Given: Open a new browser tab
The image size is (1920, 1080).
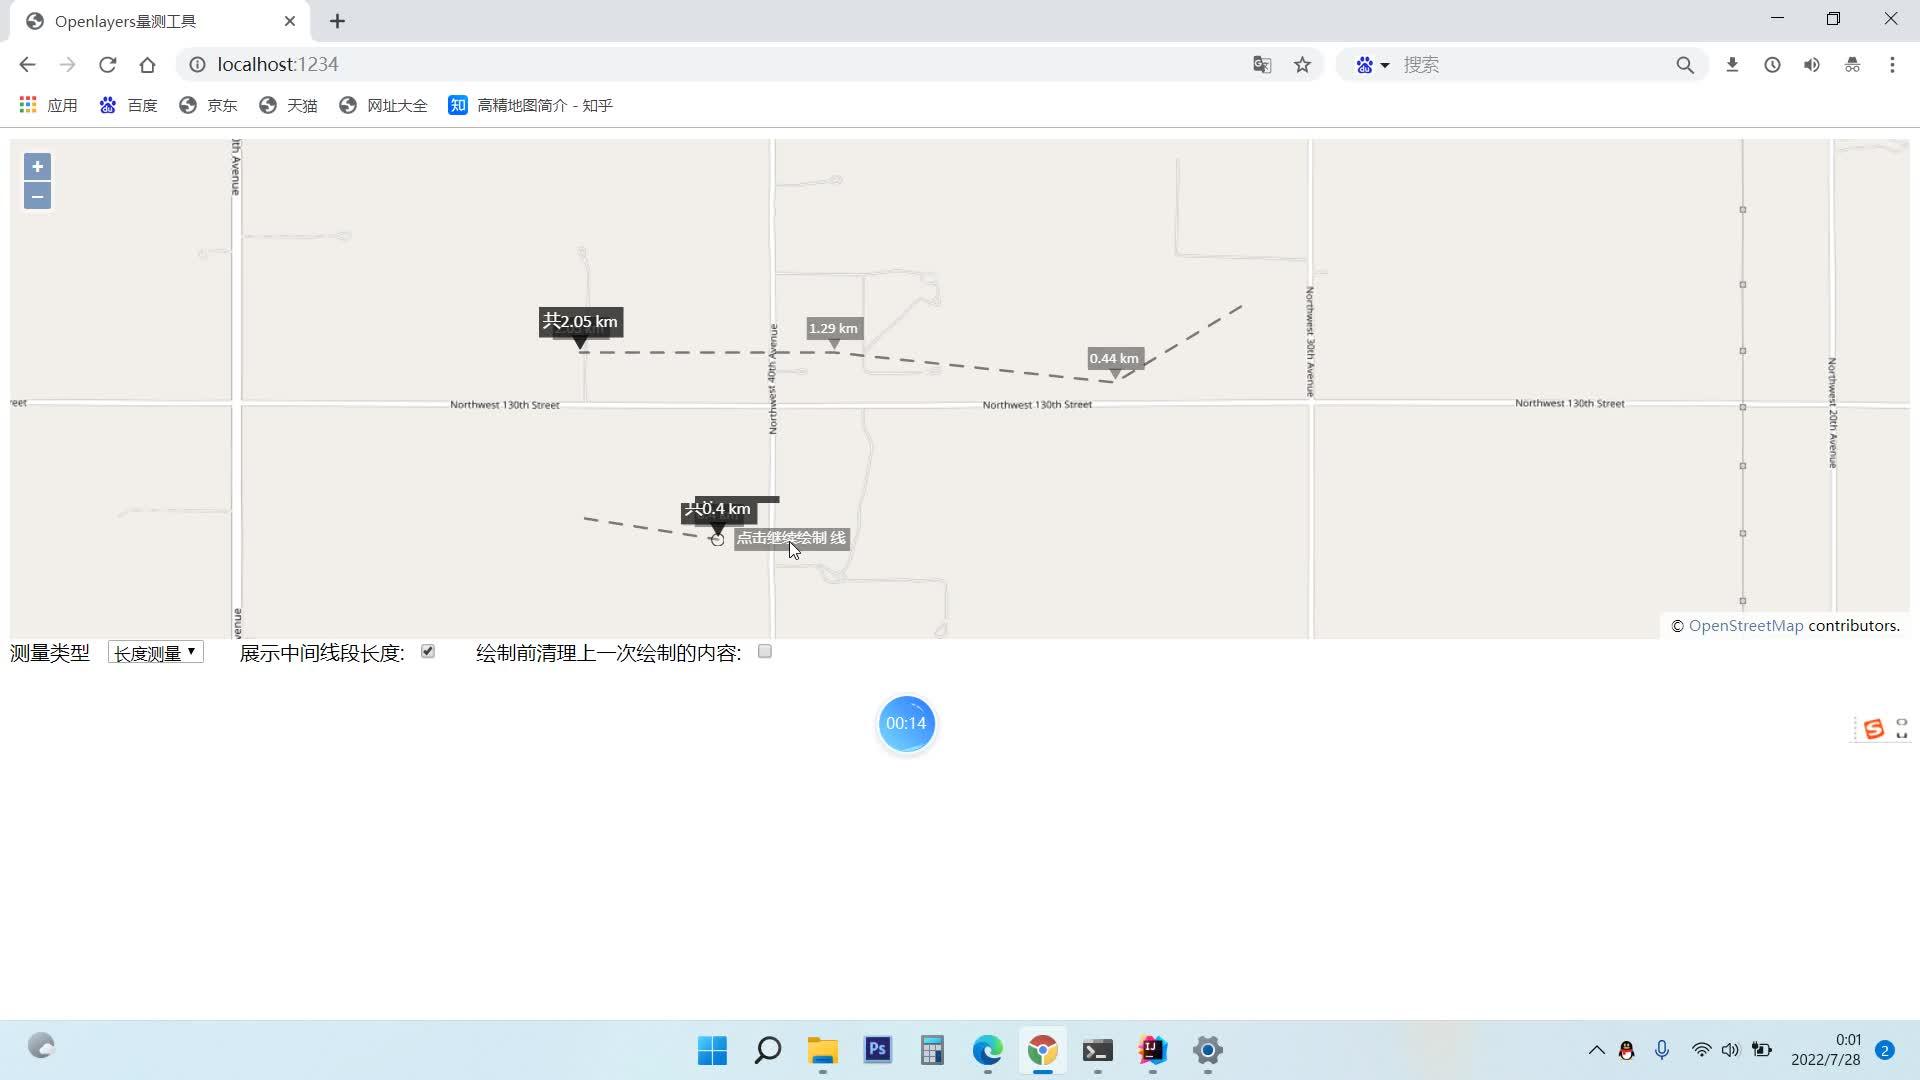Looking at the screenshot, I should click(x=337, y=21).
